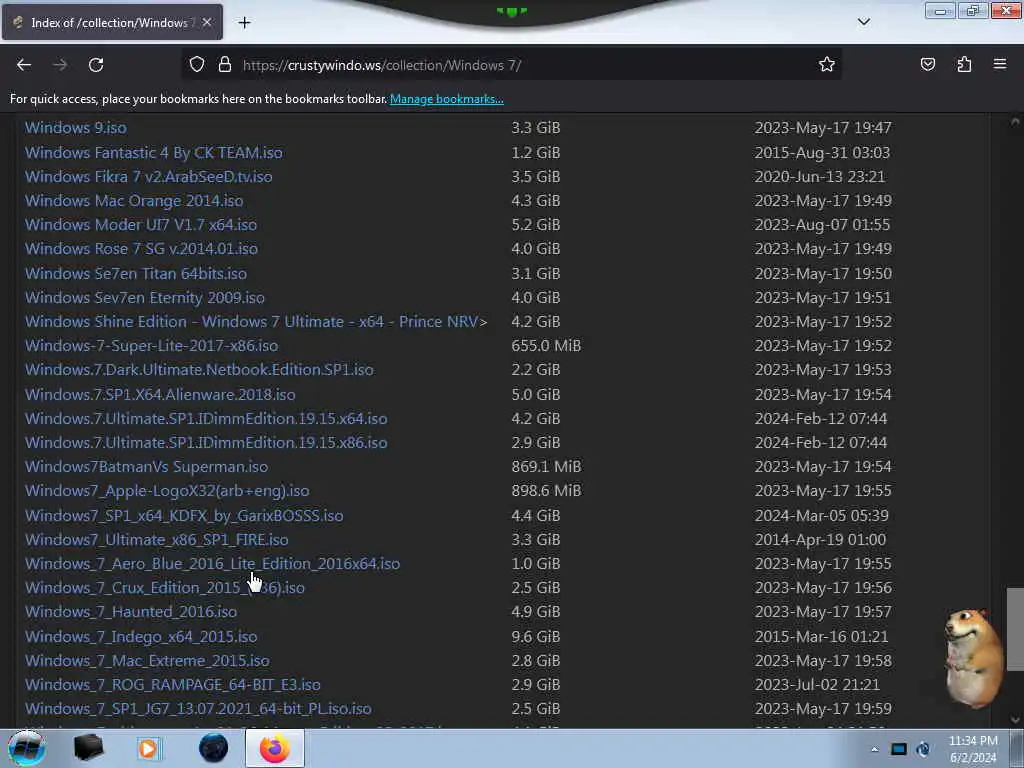Download Windows7BatmanVs Superman.iso
The image size is (1024, 768).
146,468
